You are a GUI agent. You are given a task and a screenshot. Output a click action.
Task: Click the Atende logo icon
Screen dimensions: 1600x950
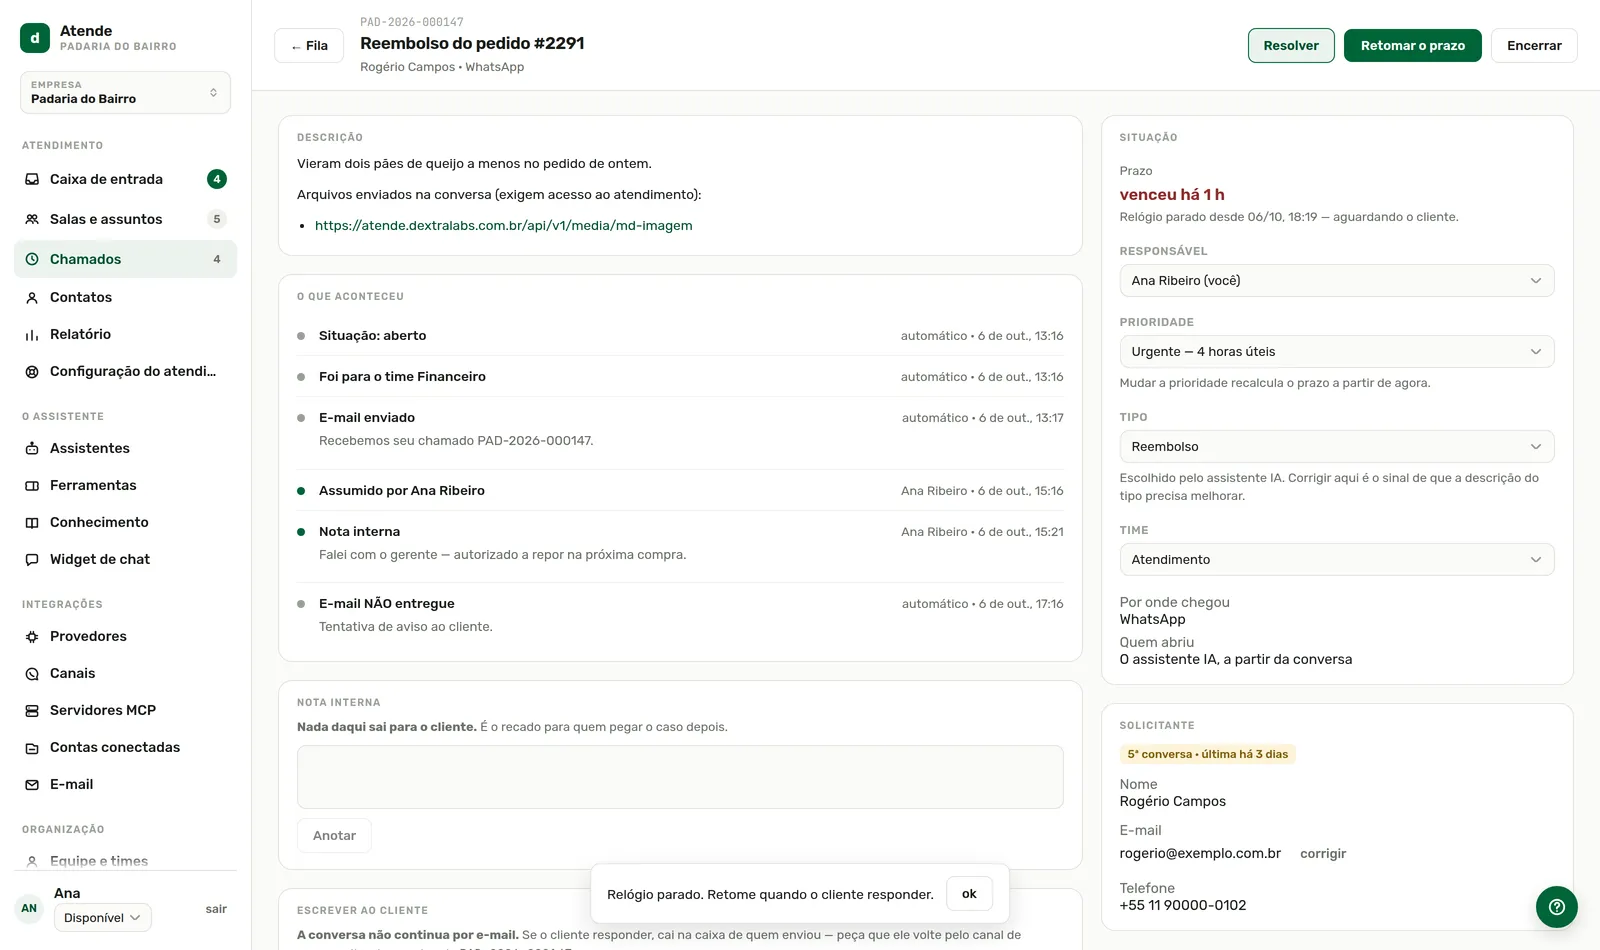pyautogui.click(x=35, y=38)
